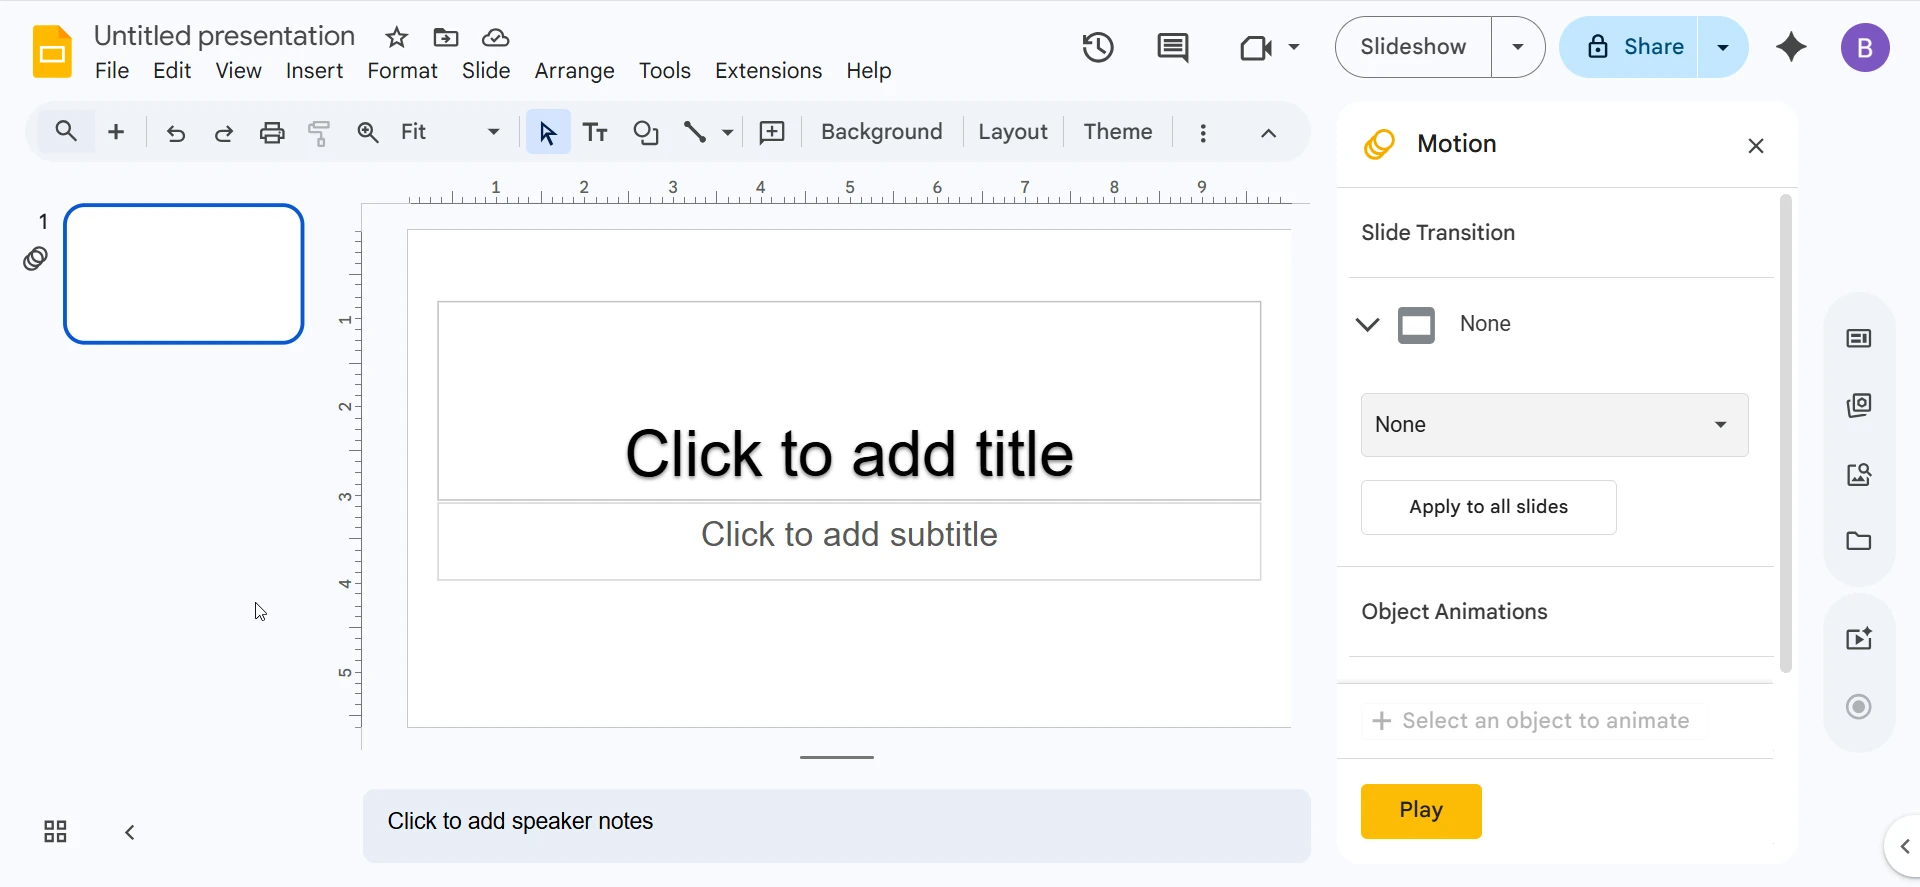This screenshot has width=1920, height=887.
Task: Click the paint format roller icon
Action: tap(319, 132)
